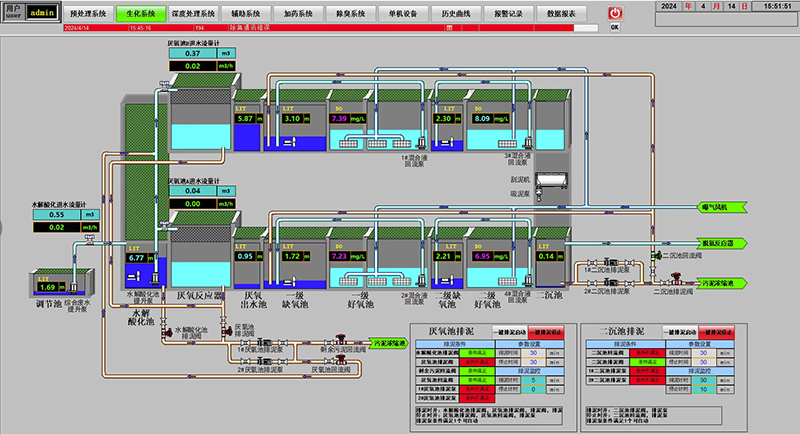Screen dimensions: 800x434
Task: Click the 二沉池排泥阀 green condition indicator
Action: point(647,362)
